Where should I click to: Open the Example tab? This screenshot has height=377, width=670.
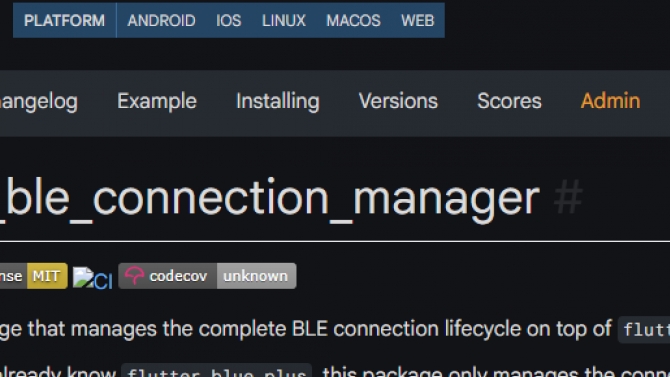(x=157, y=102)
